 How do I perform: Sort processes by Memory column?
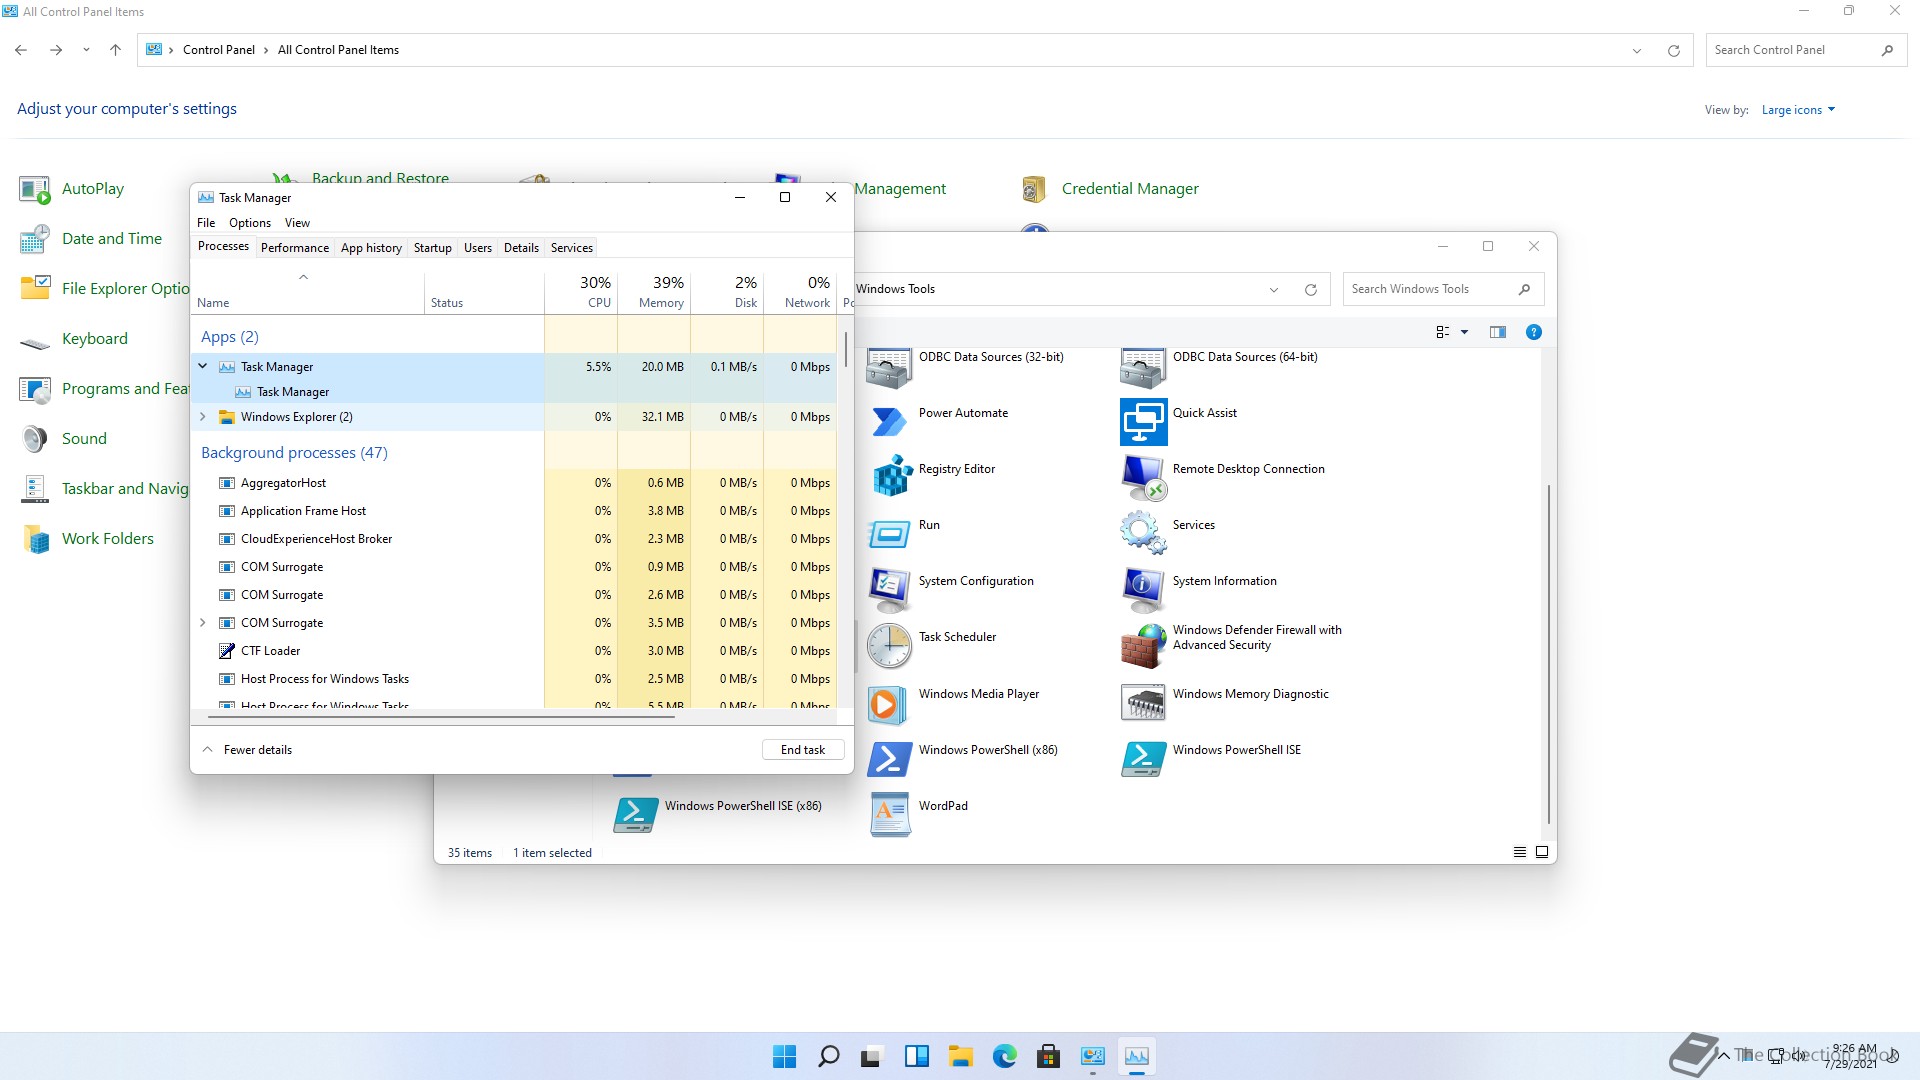[654, 292]
